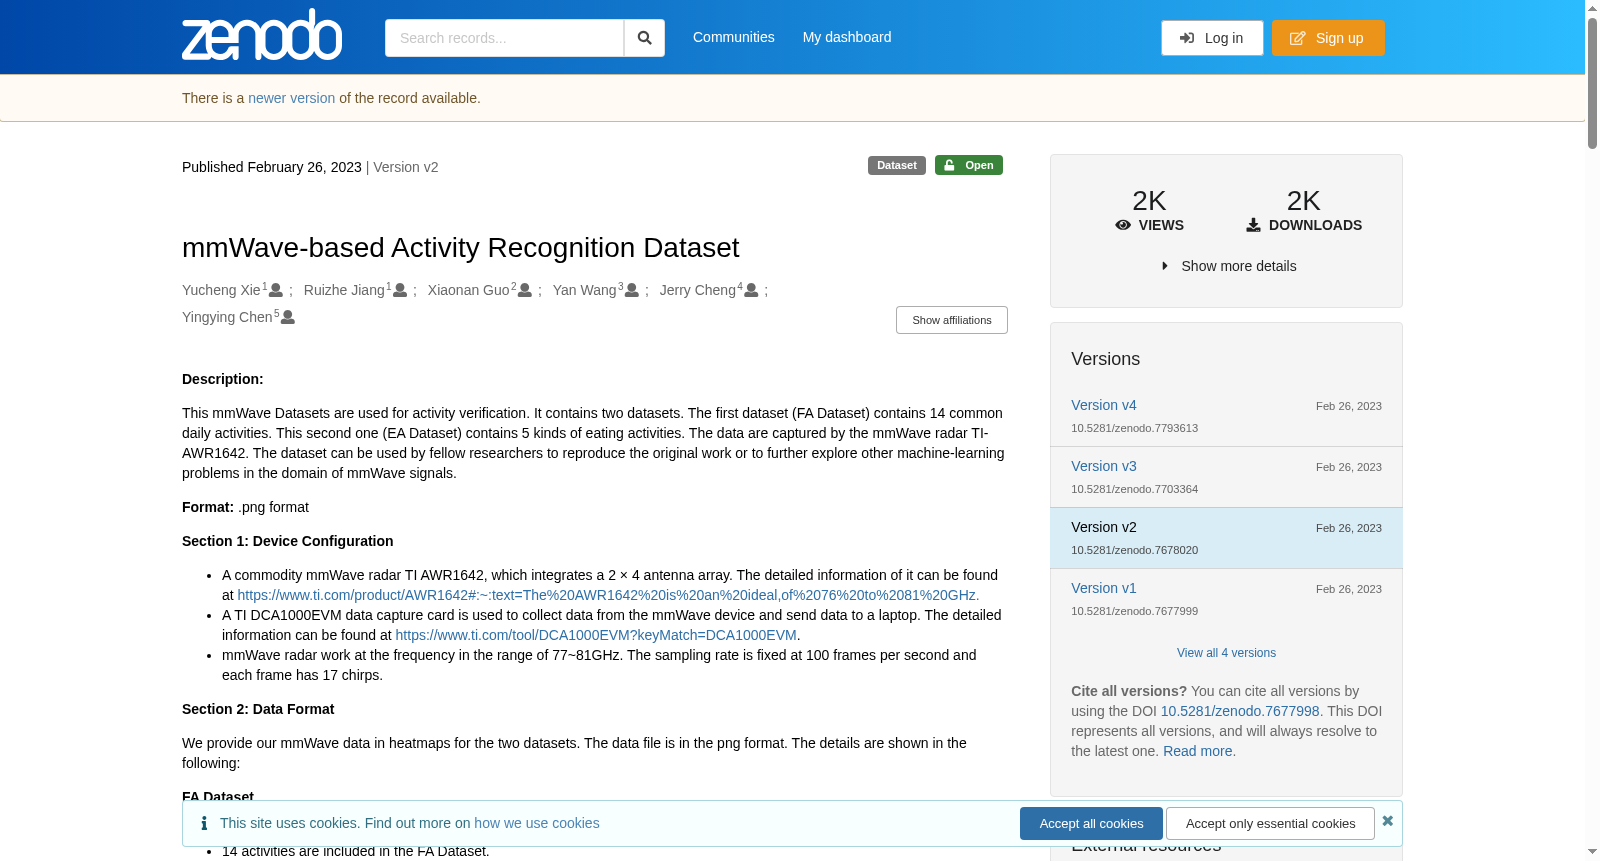The height and width of the screenshot is (861, 1600).
Task: Click the Versions heading
Action: coord(1105,359)
